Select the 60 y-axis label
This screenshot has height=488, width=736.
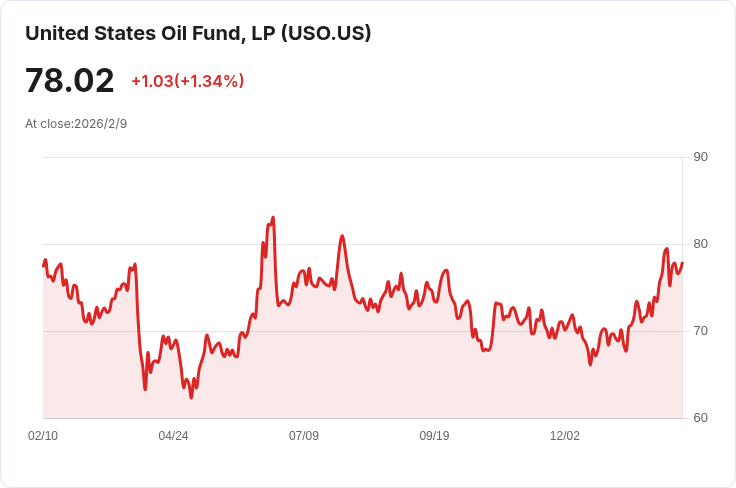point(700,418)
